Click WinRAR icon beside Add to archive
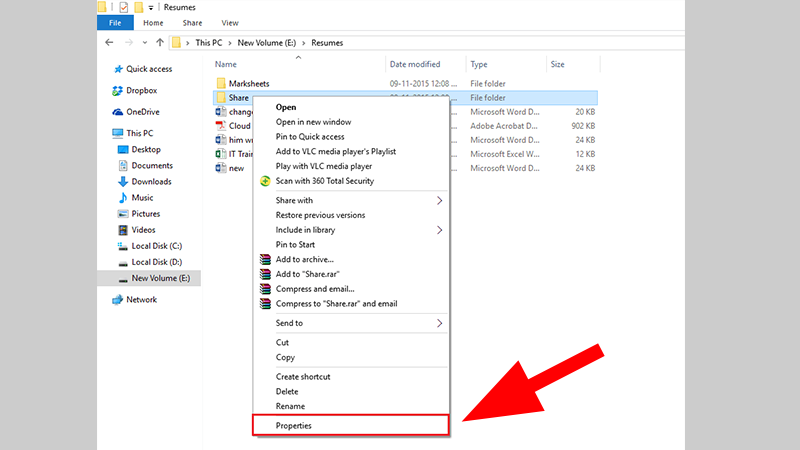The height and width of the screenshot is (450, 800). click(x=265, y=260)
